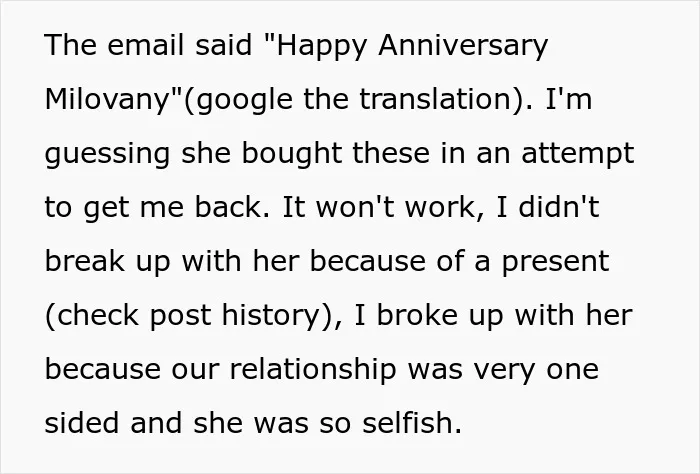700x474 pixels.
Task: Place cursor on the word "guessing"
Action: coord(107,154)
